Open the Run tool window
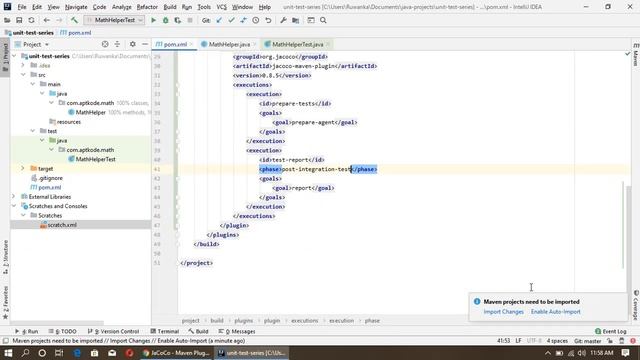The image size is (640, 360). coord(27,331)
